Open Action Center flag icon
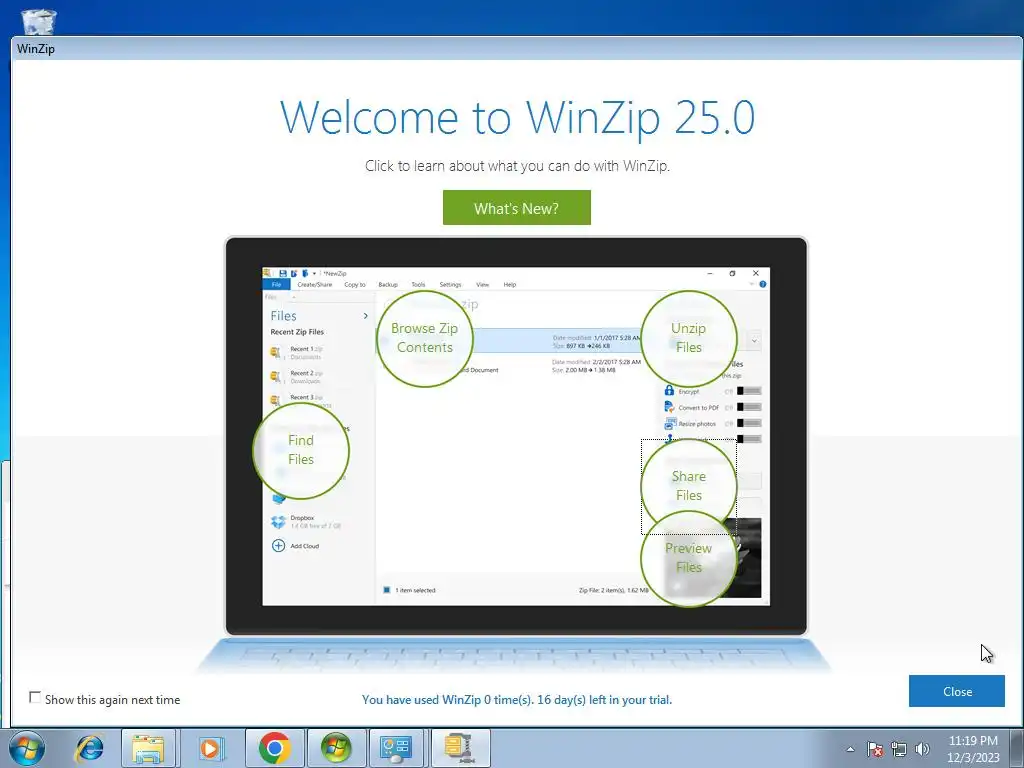 tap(875, 749)
